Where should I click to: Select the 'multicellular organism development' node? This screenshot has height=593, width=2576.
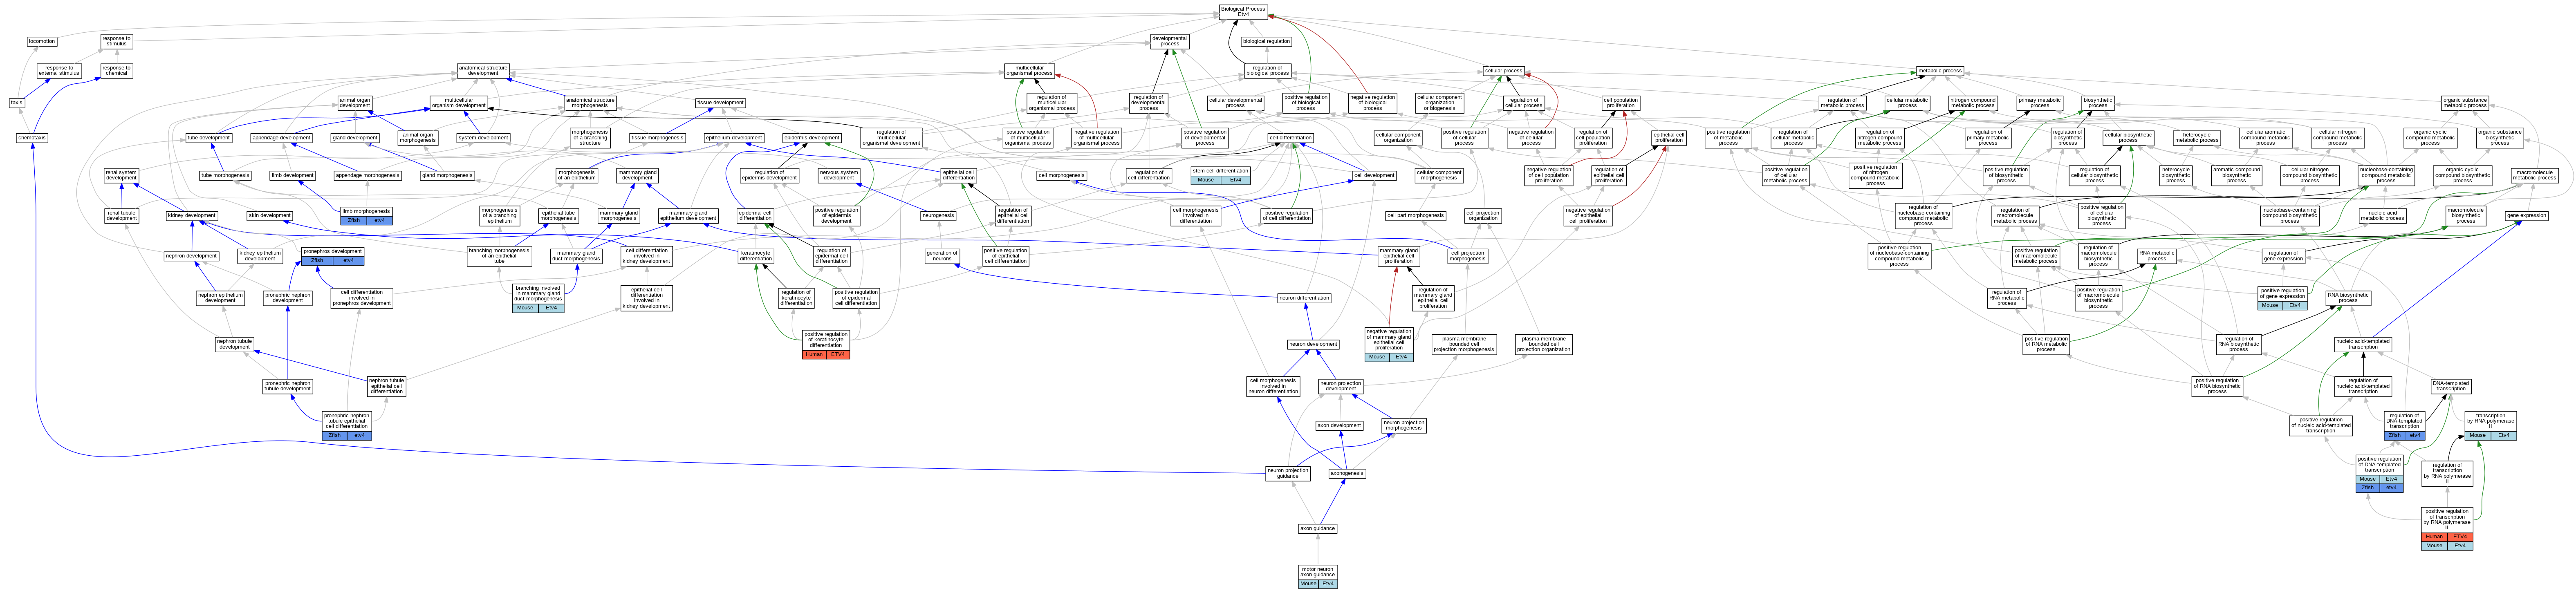[459, 103]
